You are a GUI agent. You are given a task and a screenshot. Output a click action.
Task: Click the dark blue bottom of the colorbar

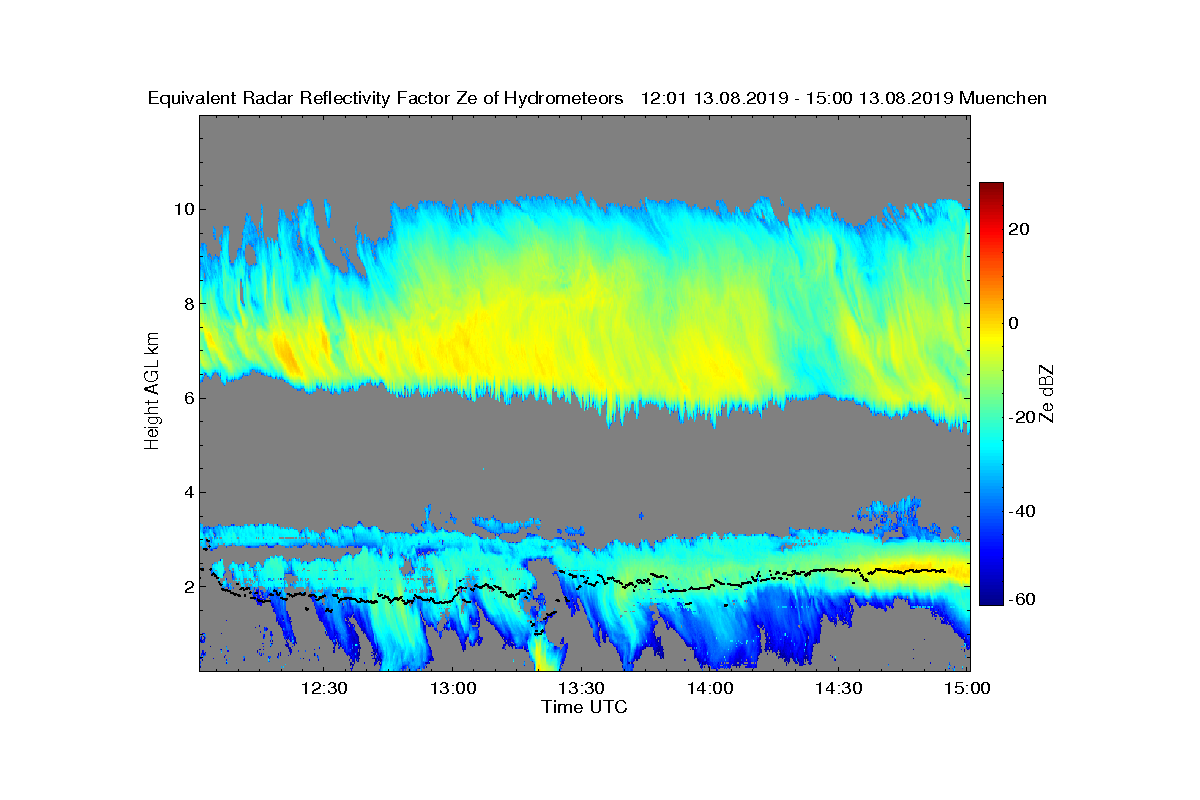[x=991, y=598]
